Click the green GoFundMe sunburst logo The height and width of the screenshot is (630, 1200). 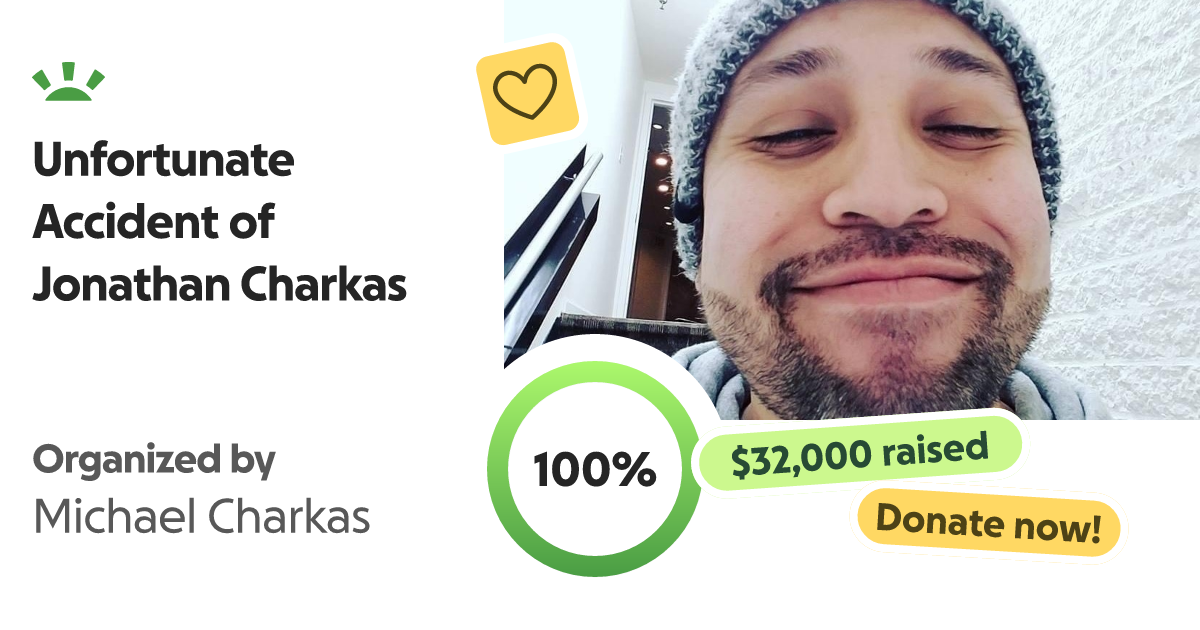[69, 83]
